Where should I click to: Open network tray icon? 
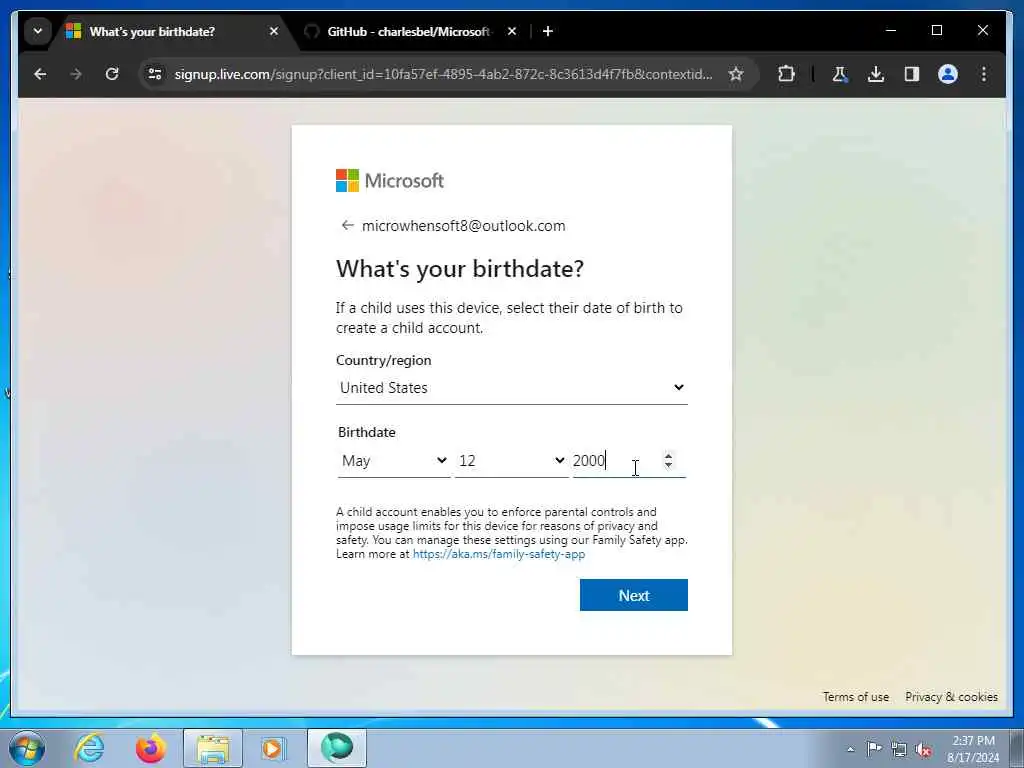tap(899, 750)
